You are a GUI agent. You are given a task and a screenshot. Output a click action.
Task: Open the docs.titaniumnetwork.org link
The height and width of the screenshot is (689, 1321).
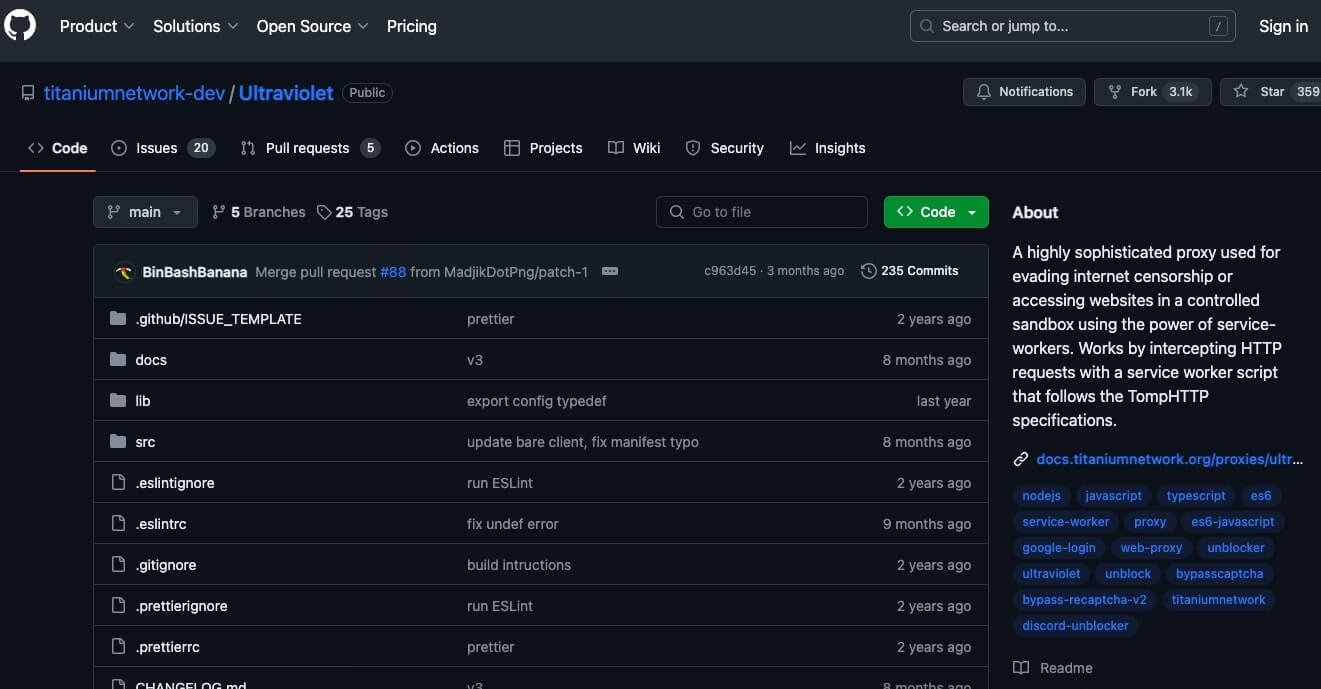(x=1169, y=459)
